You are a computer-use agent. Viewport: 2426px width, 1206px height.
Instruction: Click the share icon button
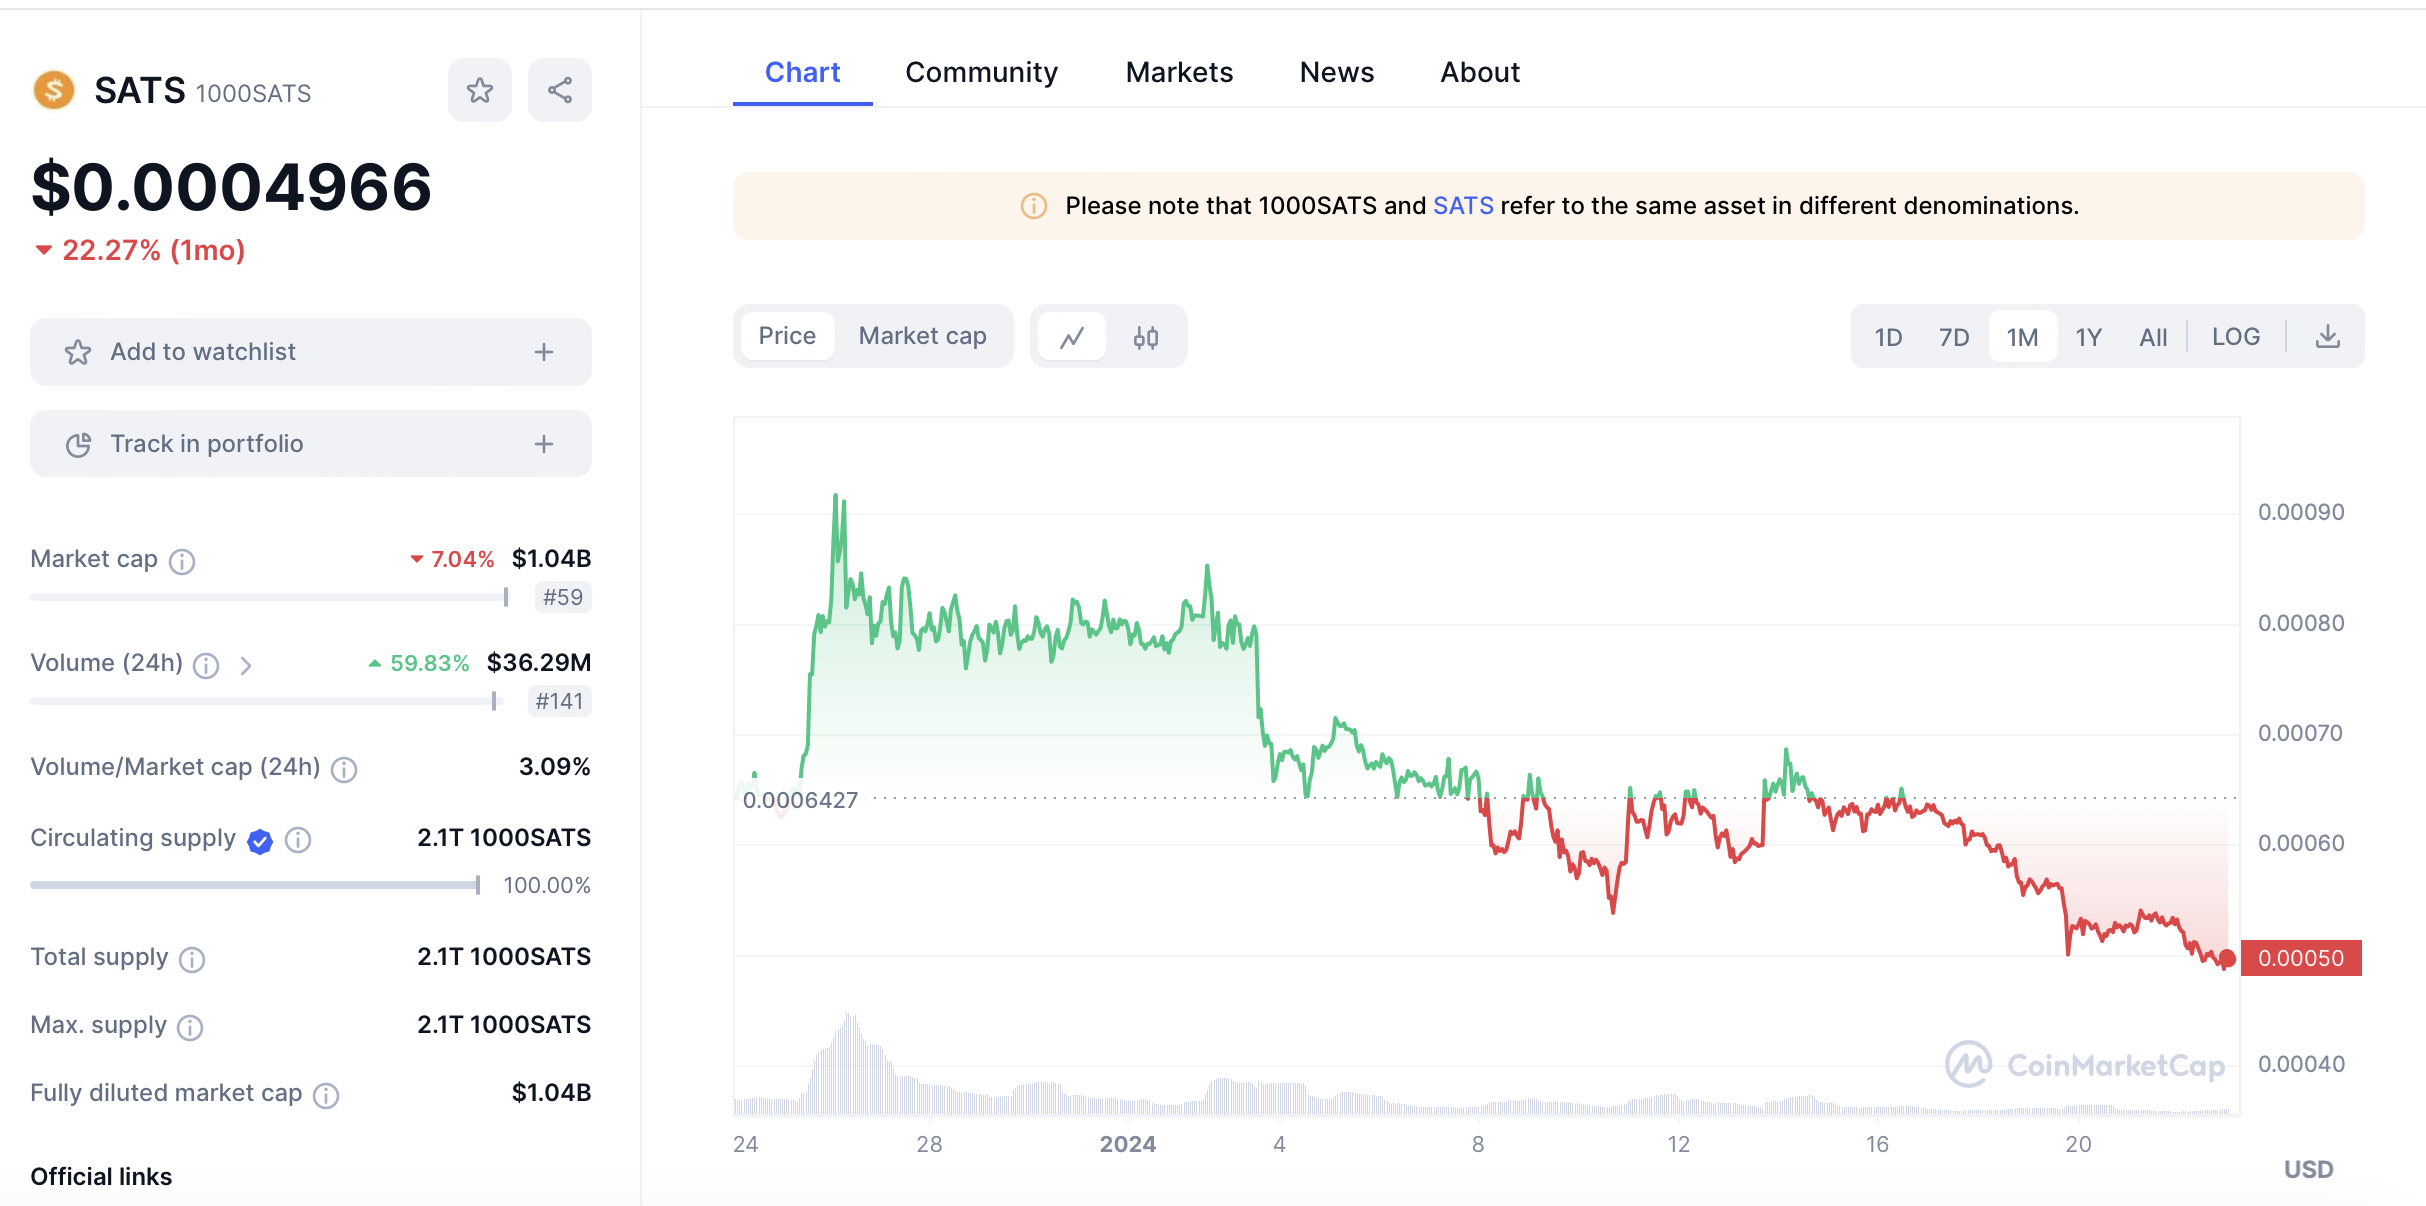click(x=560, y=91)
